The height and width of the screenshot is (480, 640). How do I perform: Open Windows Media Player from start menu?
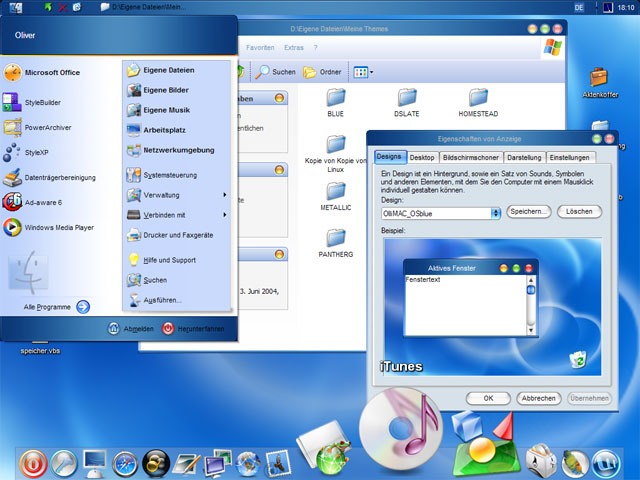click(59, 227)
